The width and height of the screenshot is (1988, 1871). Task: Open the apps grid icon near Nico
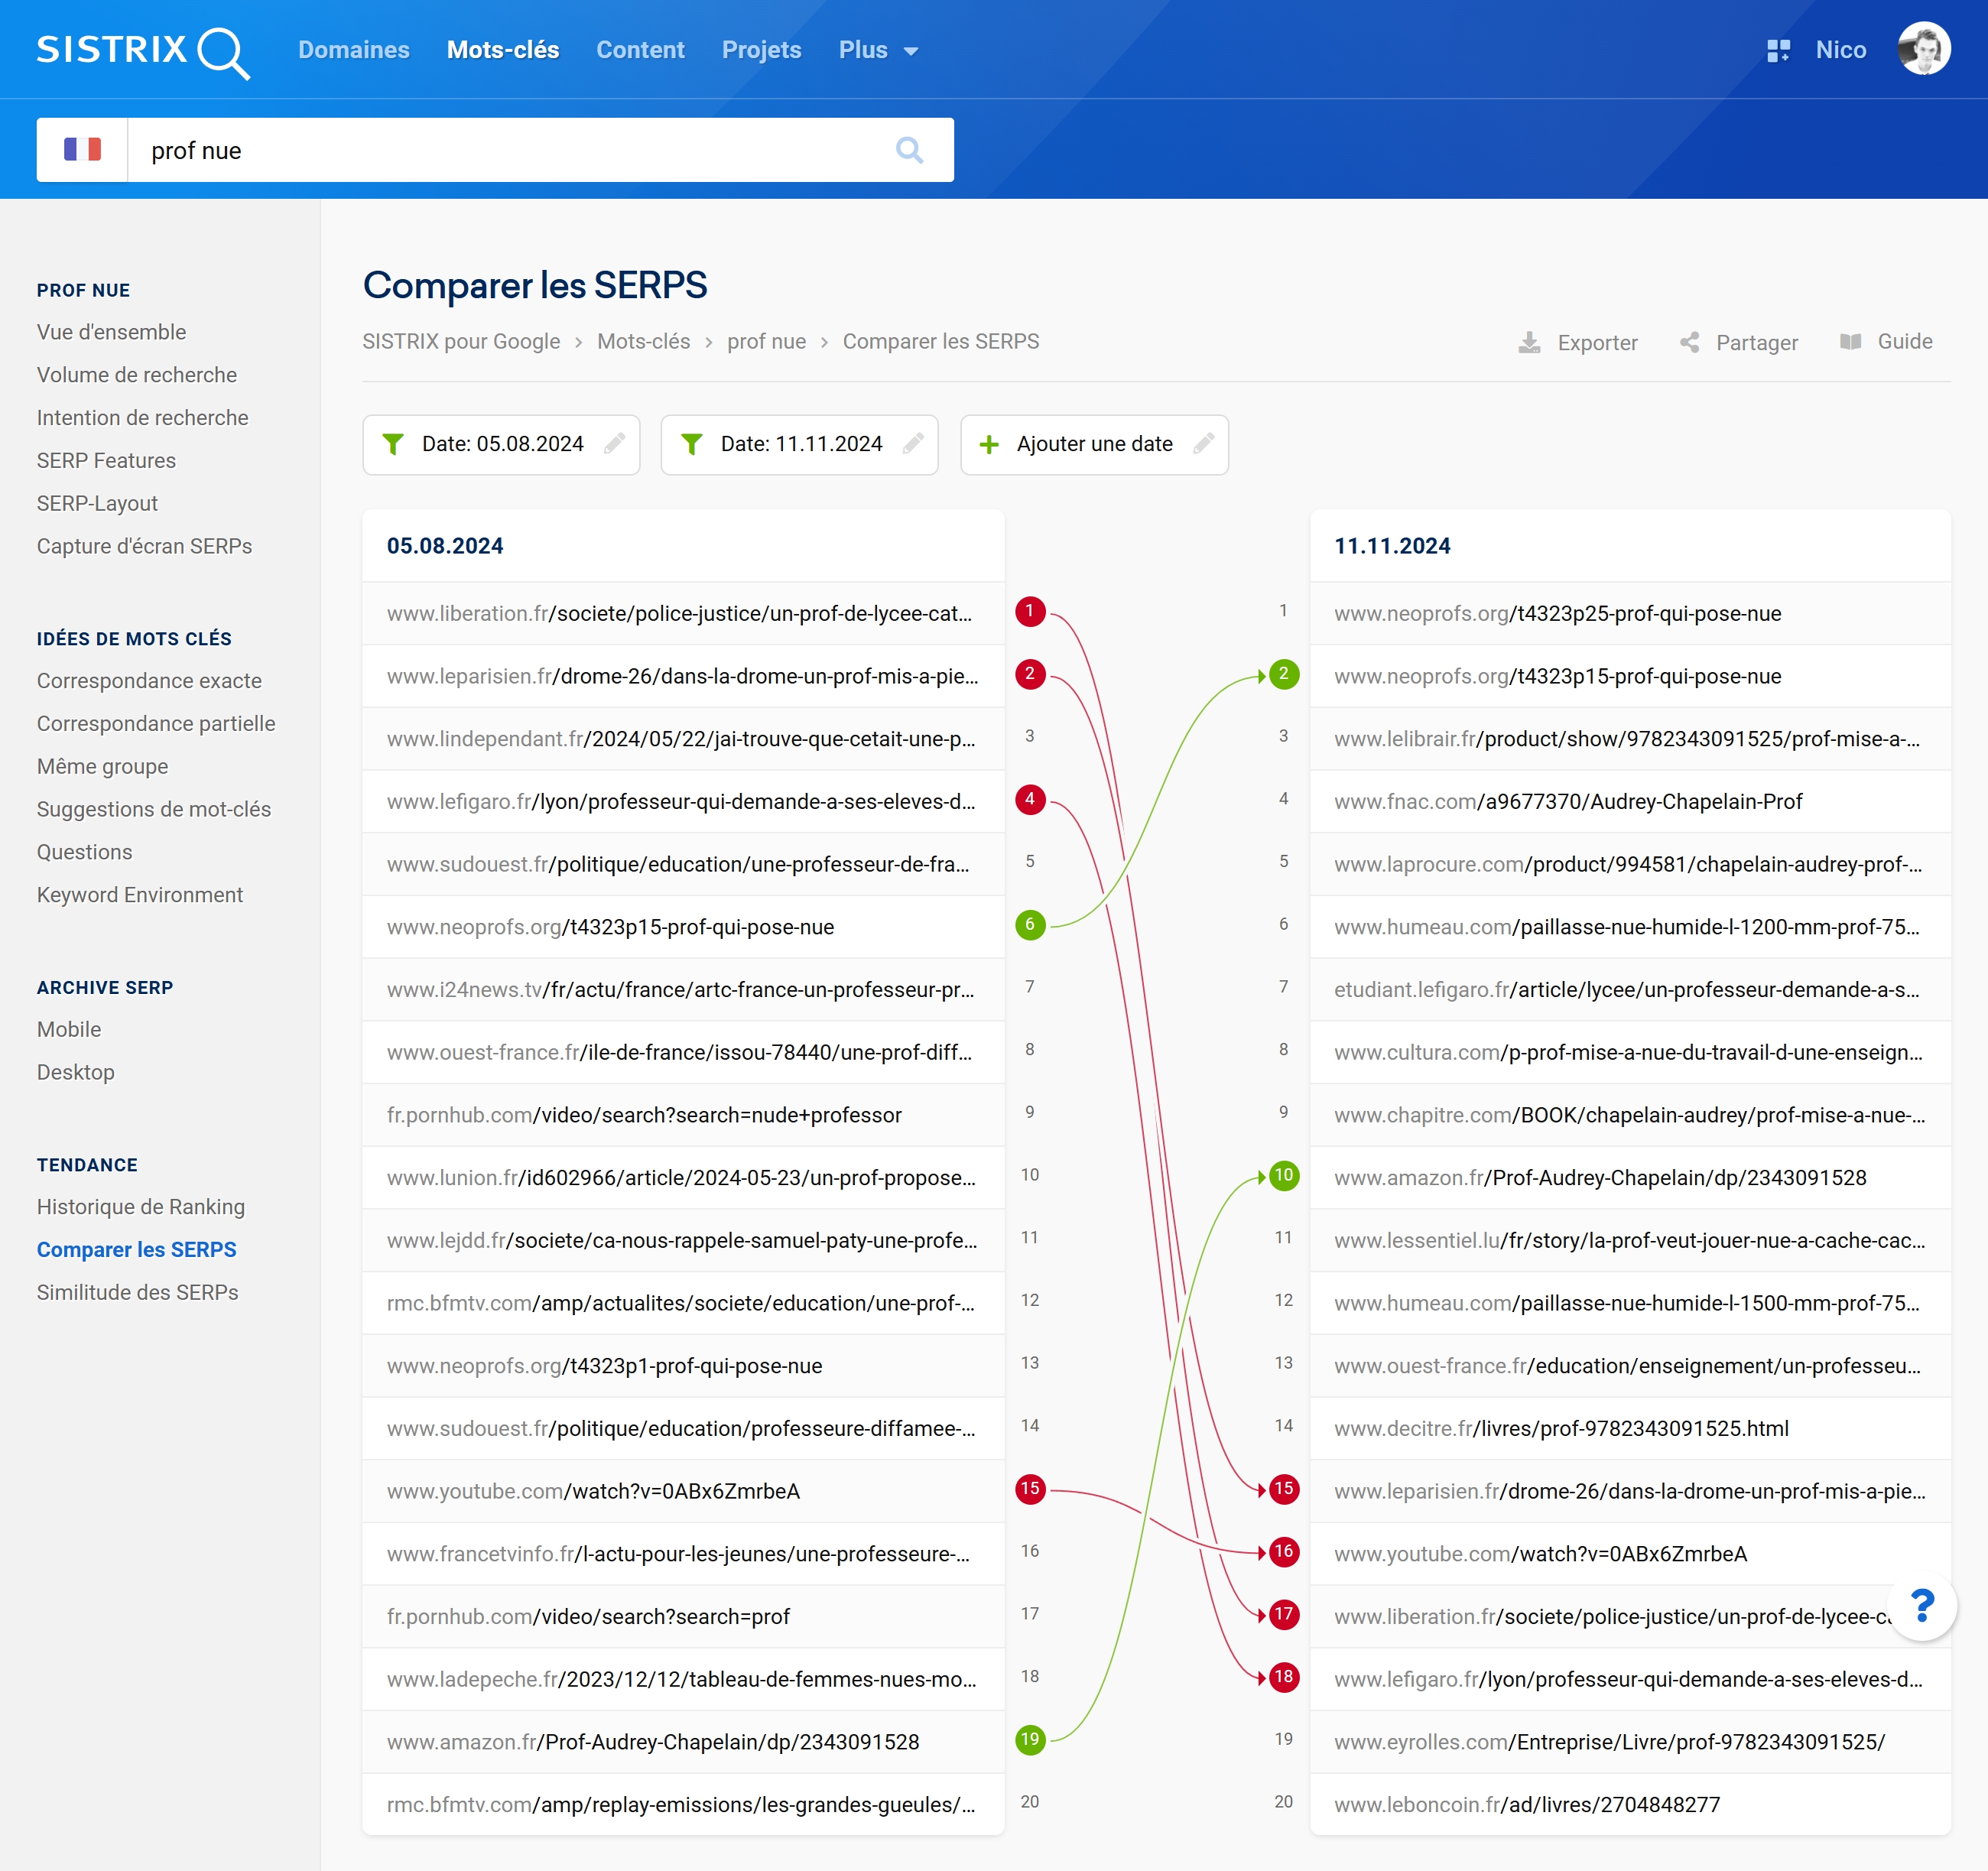point(1778,50)
